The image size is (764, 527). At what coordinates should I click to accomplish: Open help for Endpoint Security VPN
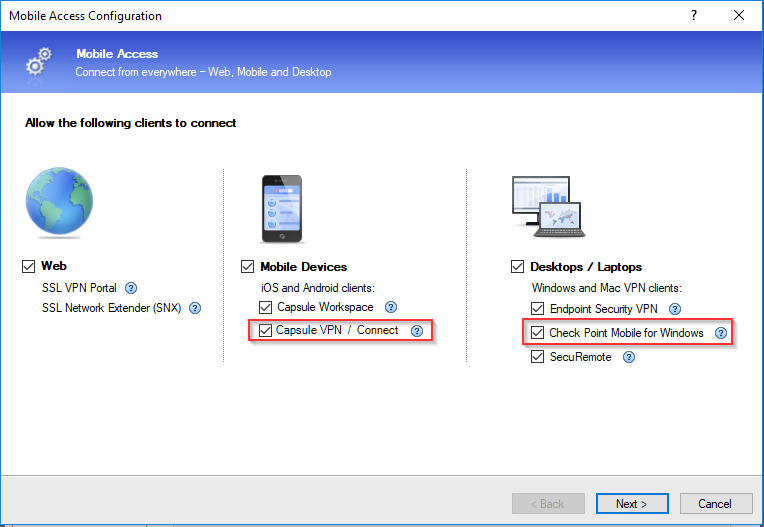[675, 309]
